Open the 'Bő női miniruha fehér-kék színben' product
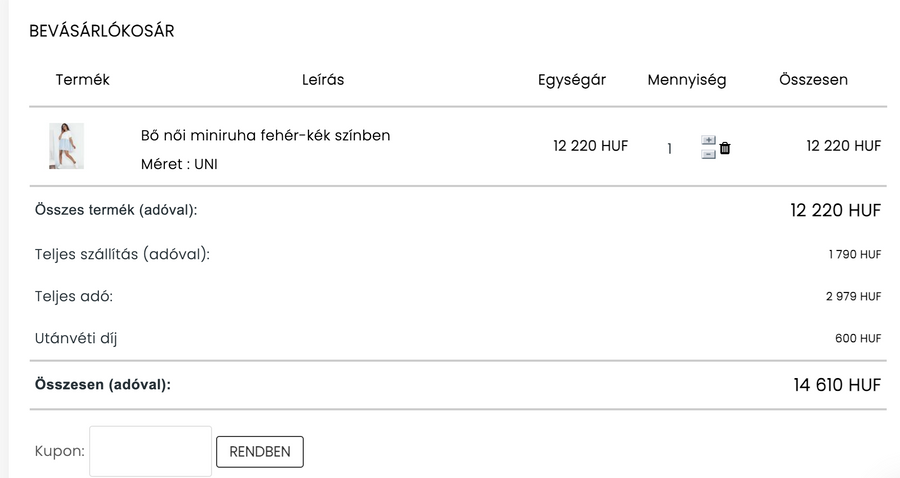This screenshot has height=478, width=900. [x=265, y=135]
